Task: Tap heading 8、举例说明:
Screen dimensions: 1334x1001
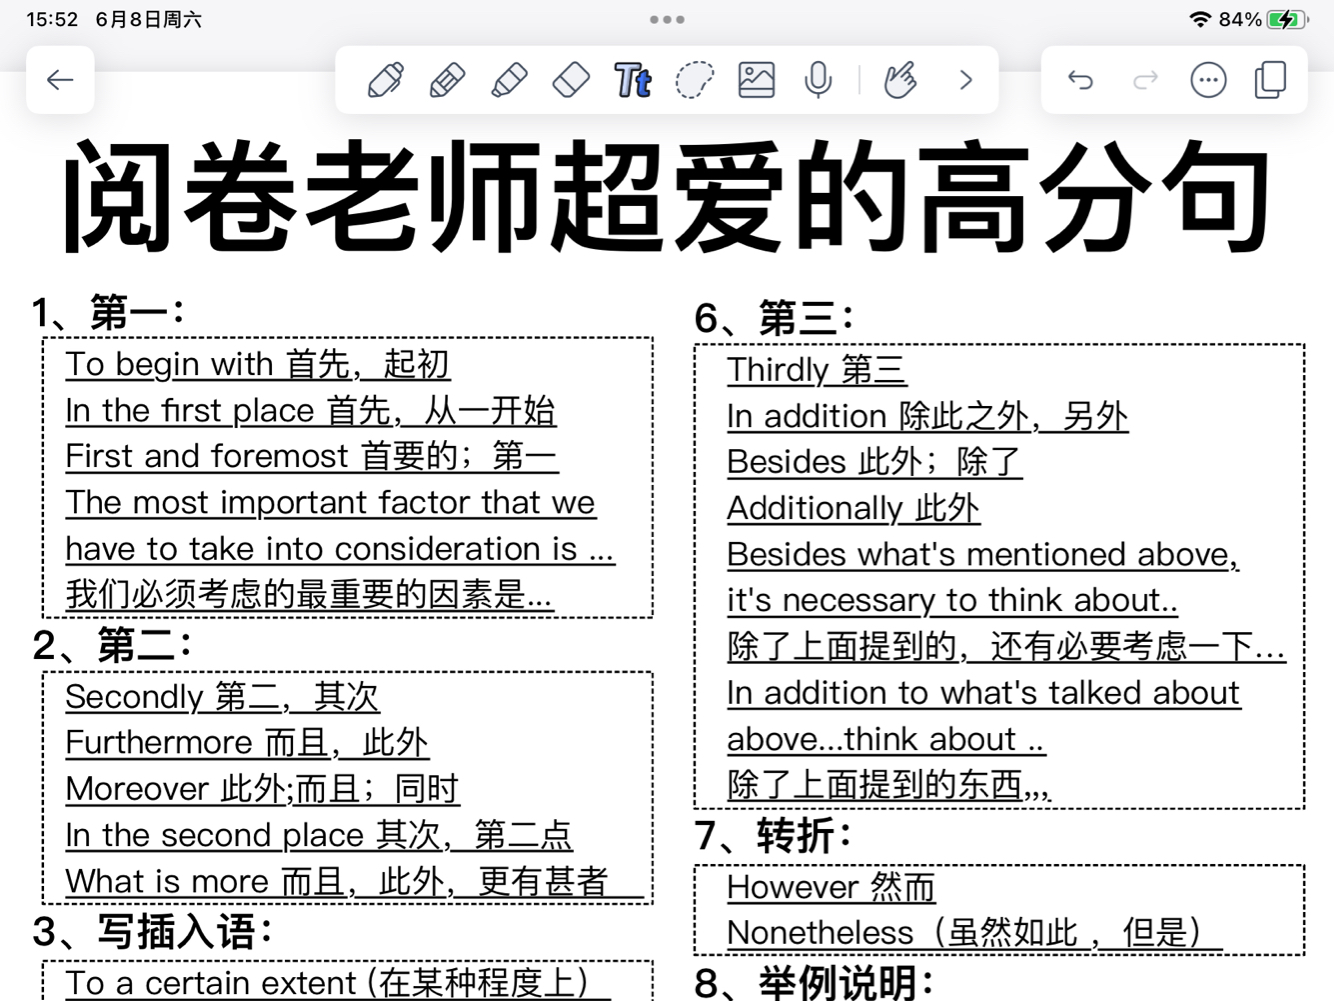Action: [815, 982]
